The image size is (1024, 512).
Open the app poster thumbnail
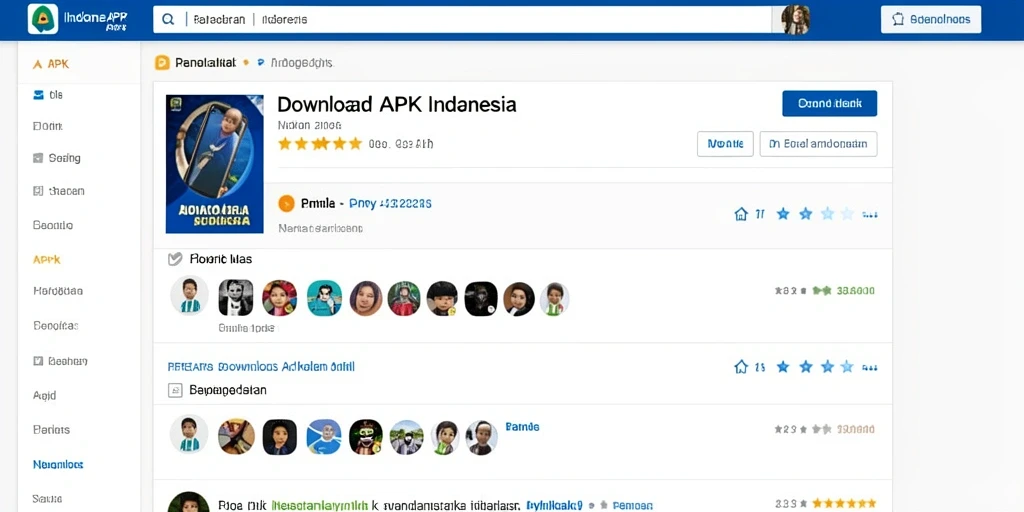[x=214, y=164]
